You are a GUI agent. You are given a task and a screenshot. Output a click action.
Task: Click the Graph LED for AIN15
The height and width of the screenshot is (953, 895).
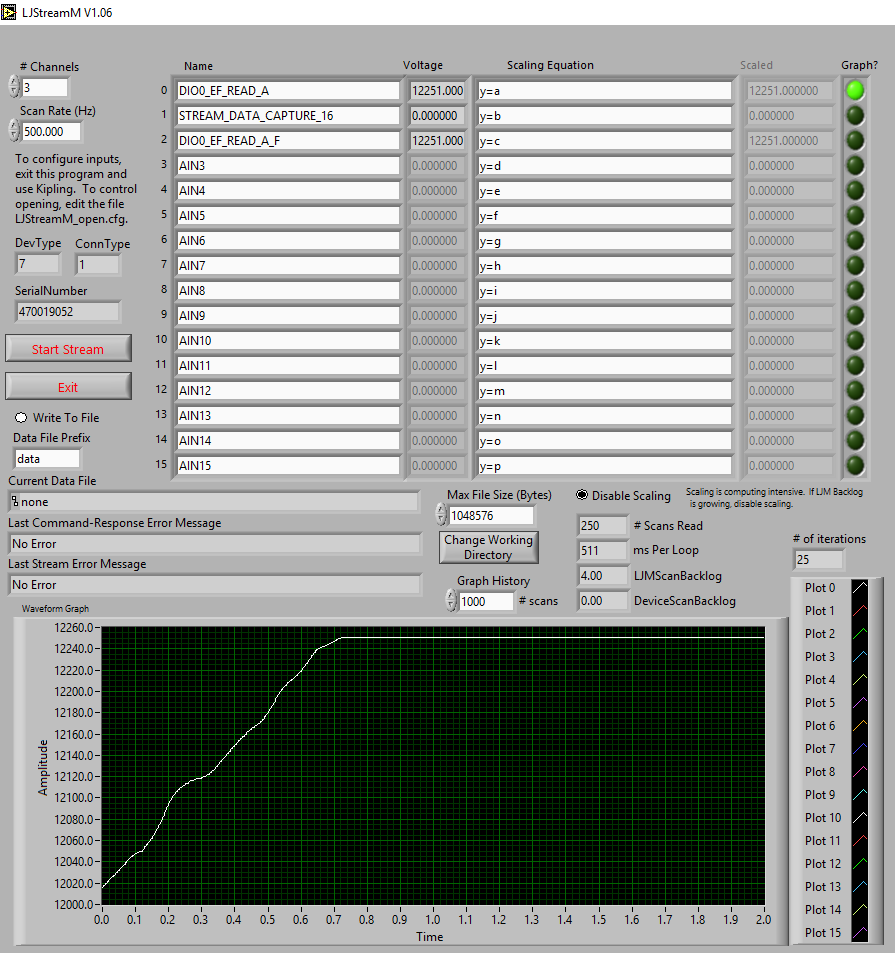(857, 465)
